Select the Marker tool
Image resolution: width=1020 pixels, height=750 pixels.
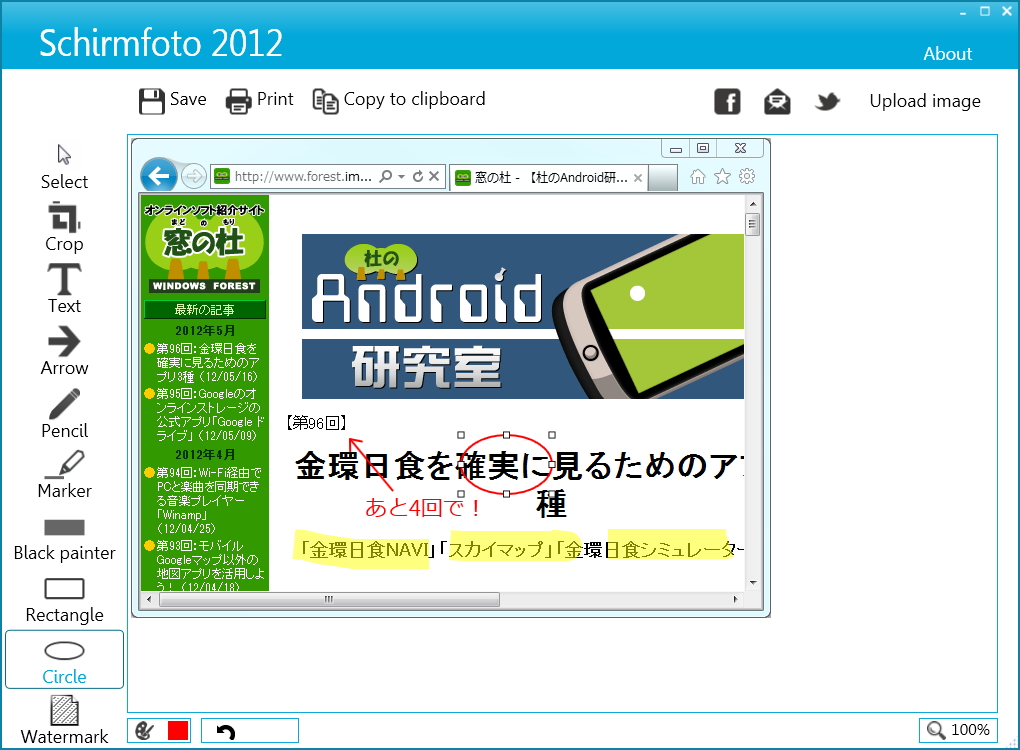click(x=64, y=475)
